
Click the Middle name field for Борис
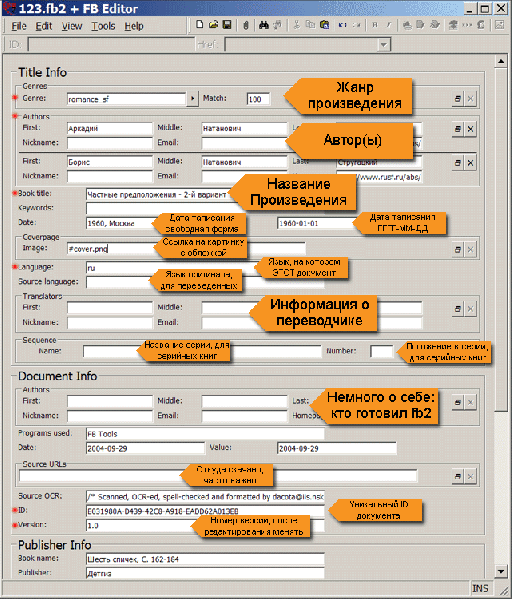coord(244,162)
